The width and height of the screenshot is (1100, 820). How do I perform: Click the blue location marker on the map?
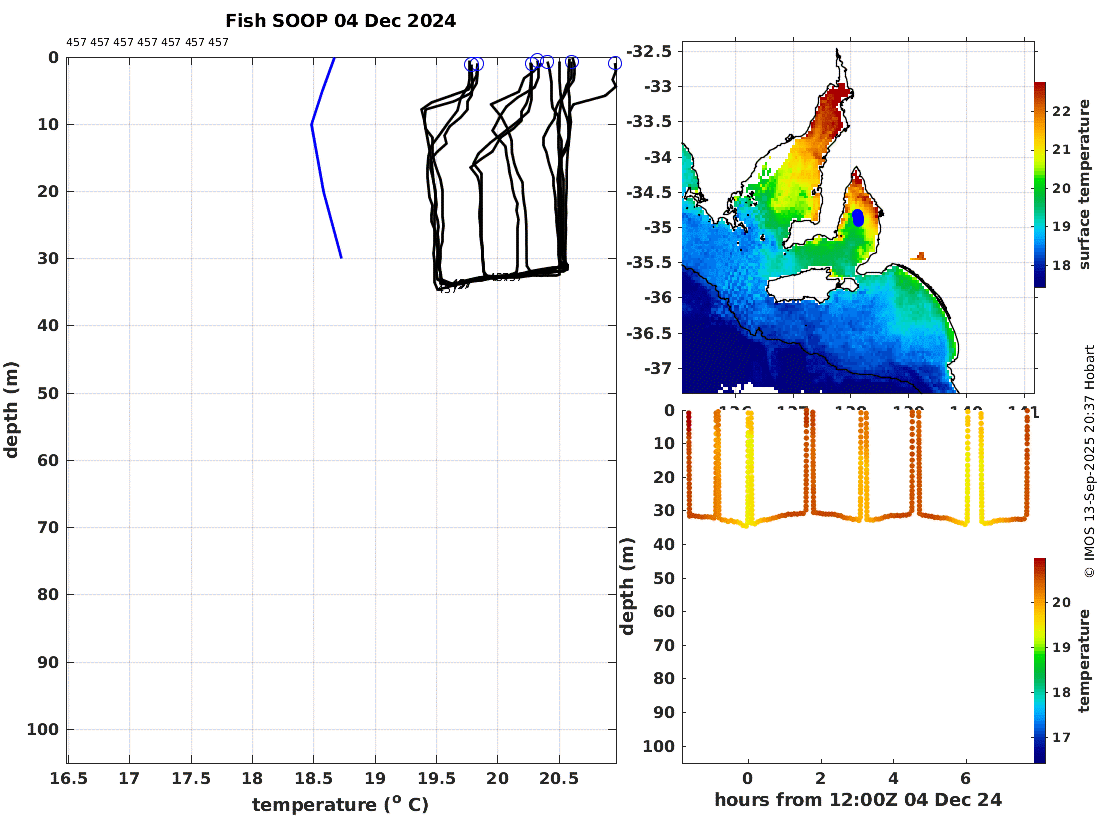pyautogui.click(x=857, y=218)
